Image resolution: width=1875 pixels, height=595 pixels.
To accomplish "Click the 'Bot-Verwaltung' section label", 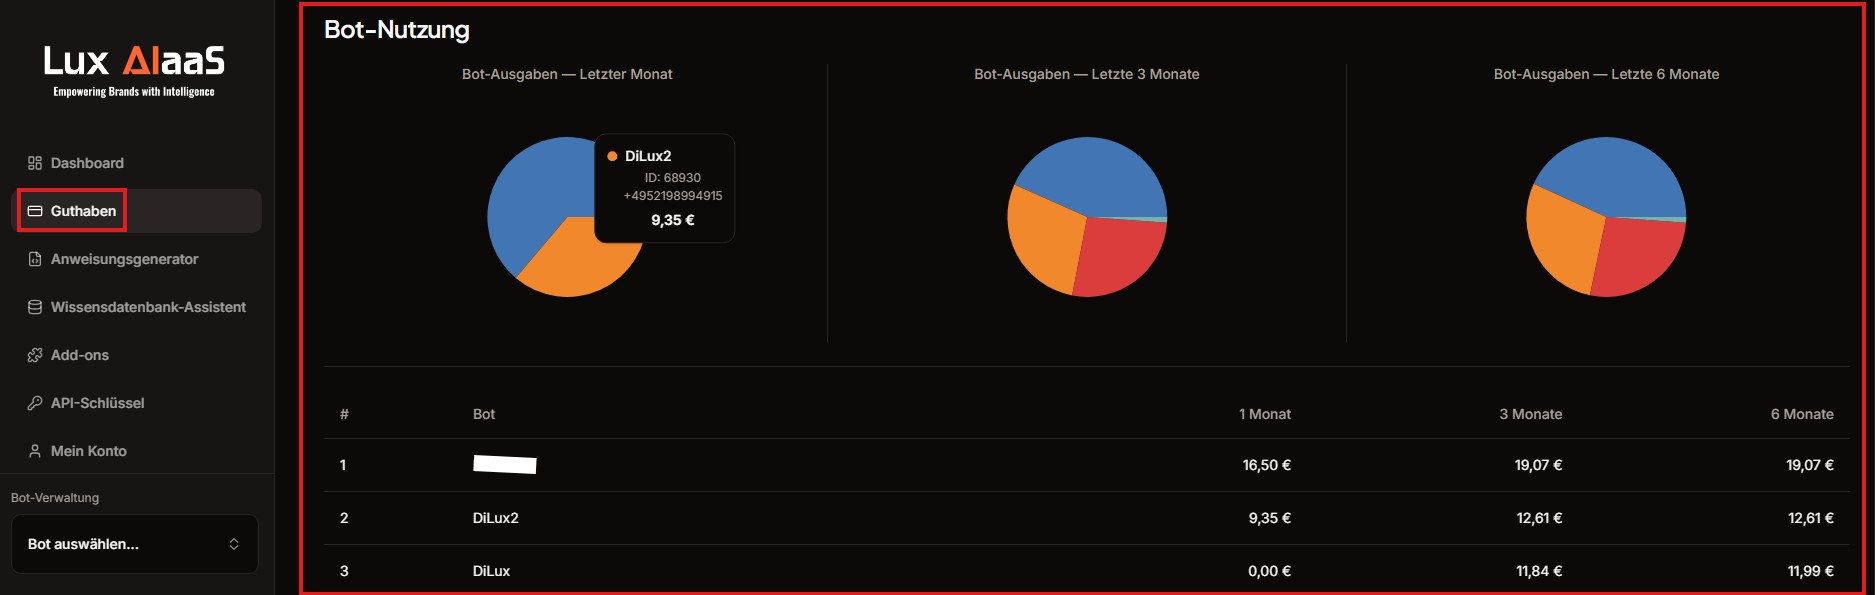I will [55, 498].
